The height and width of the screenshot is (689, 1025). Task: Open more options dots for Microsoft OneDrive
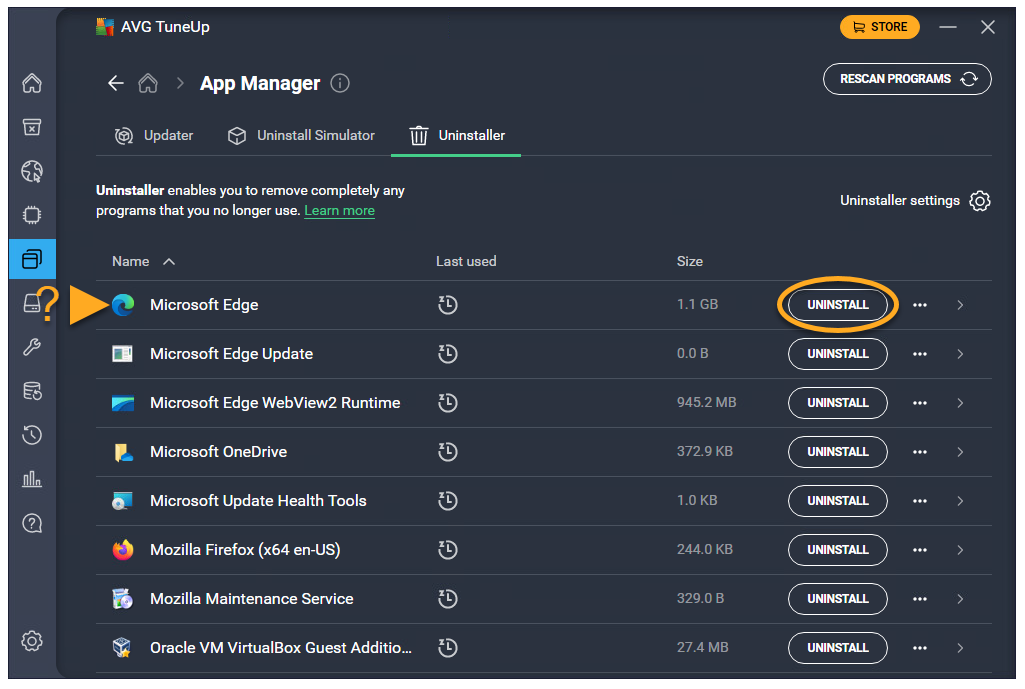(x=920, y=452)
